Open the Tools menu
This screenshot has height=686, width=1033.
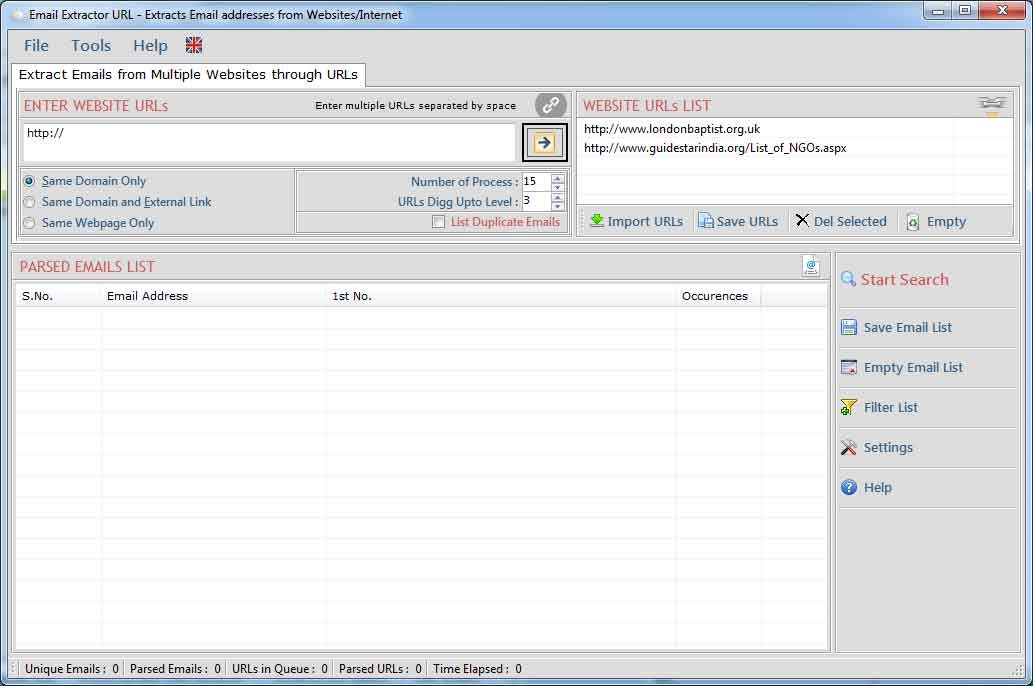tap(91, 45)
